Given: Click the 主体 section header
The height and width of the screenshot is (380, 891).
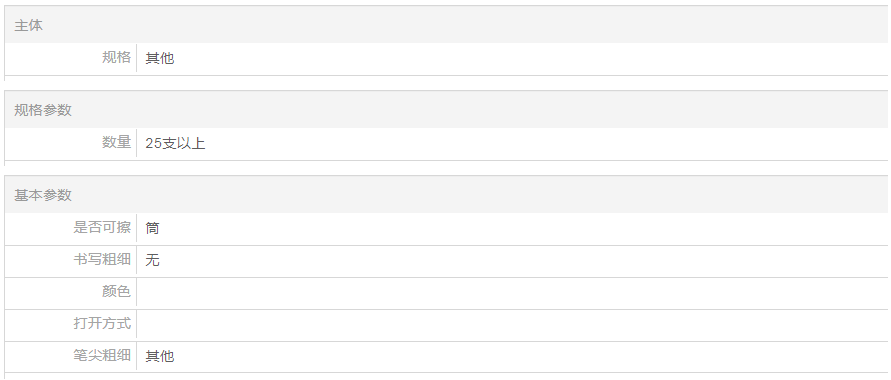Looking at the screenshot, I should point(28,26).
